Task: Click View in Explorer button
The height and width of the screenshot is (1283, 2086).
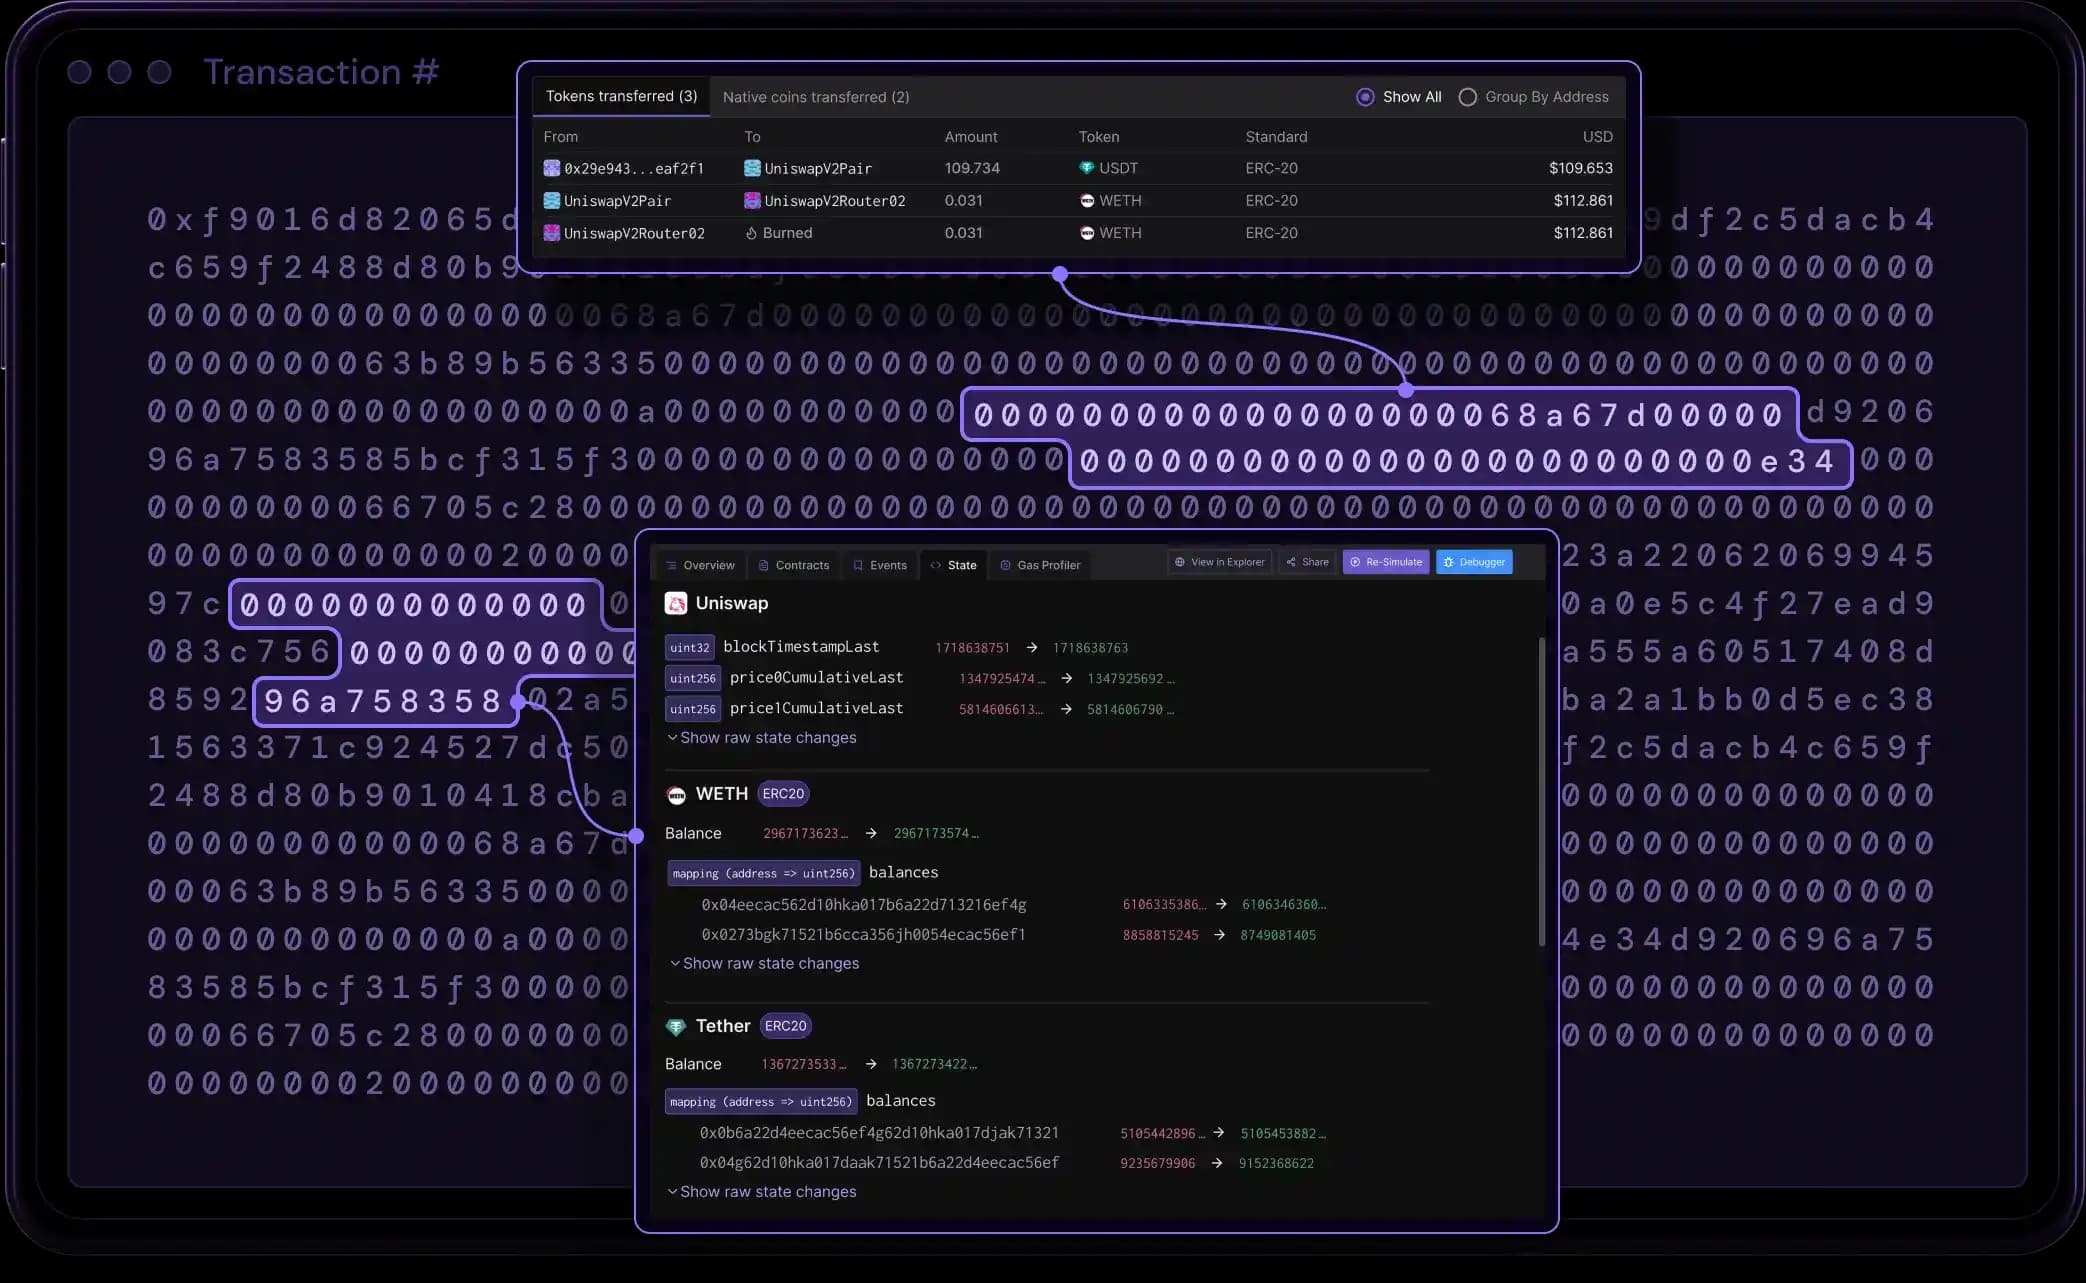Action: (x=1219, y=562)
